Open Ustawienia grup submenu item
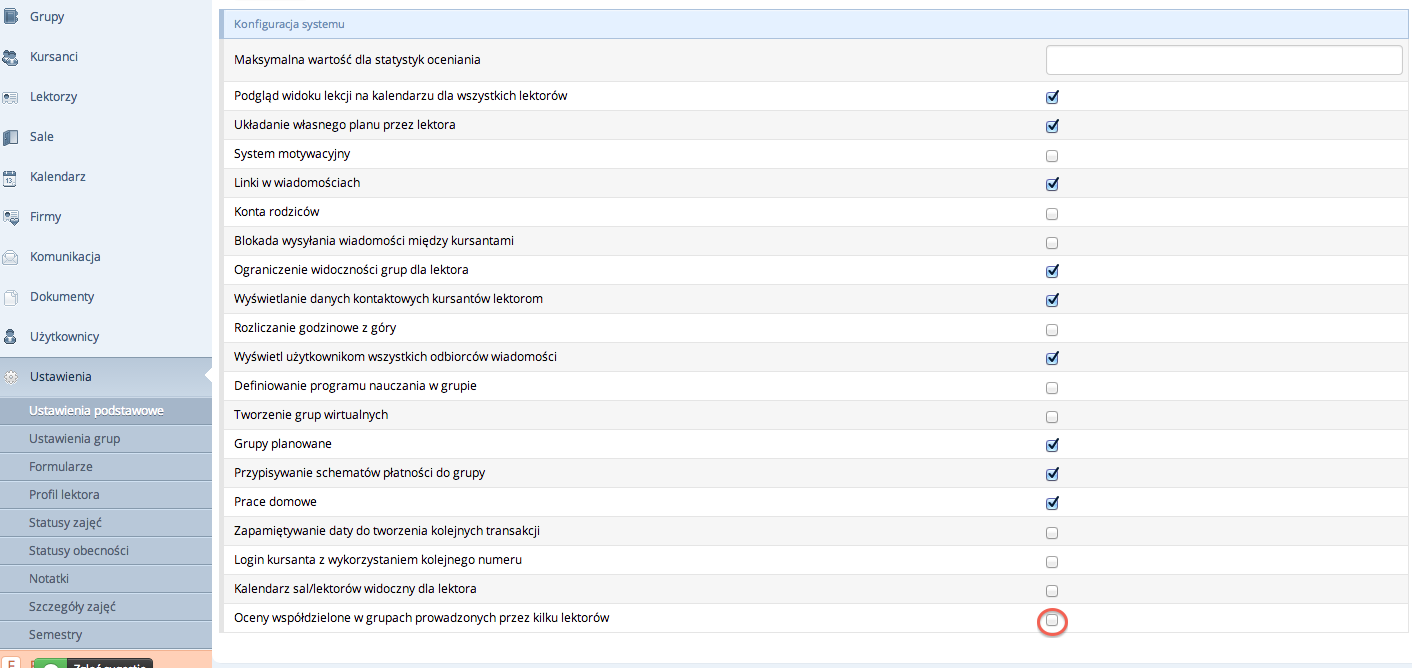Image resolution: width=1412 pixels, height=668 pixels. [x=75, y=439]
